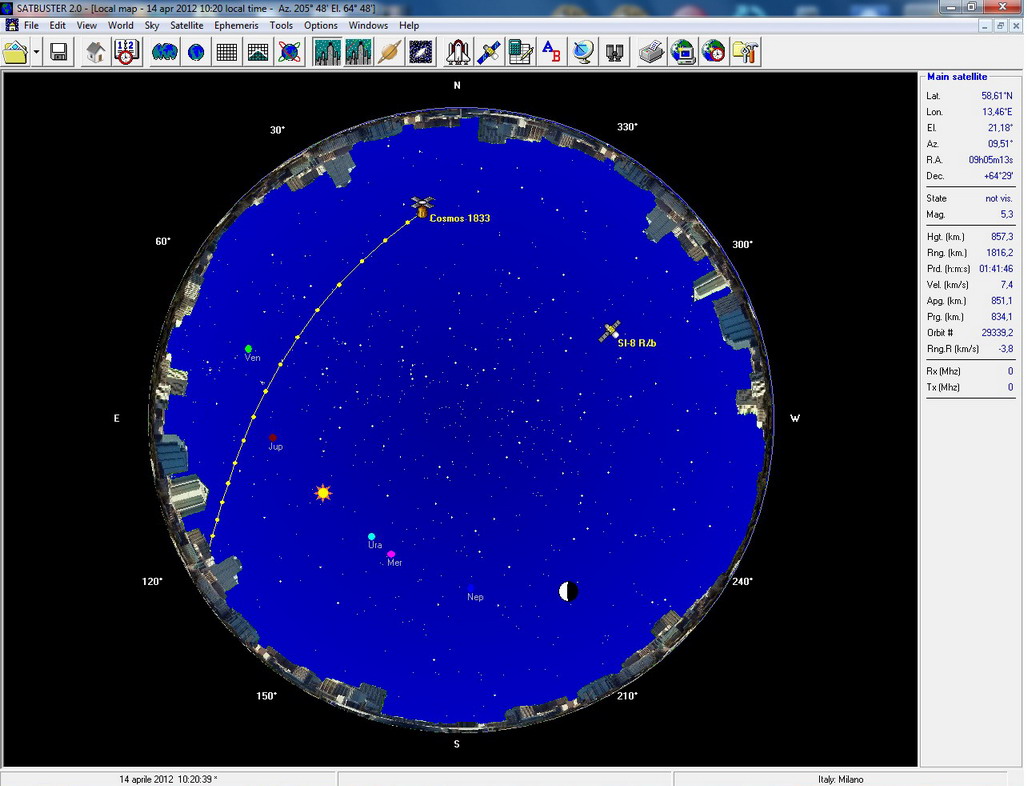Click the binoculars search icon
The height and width of the screenshot is (786, 1027).
coord(614,52)
